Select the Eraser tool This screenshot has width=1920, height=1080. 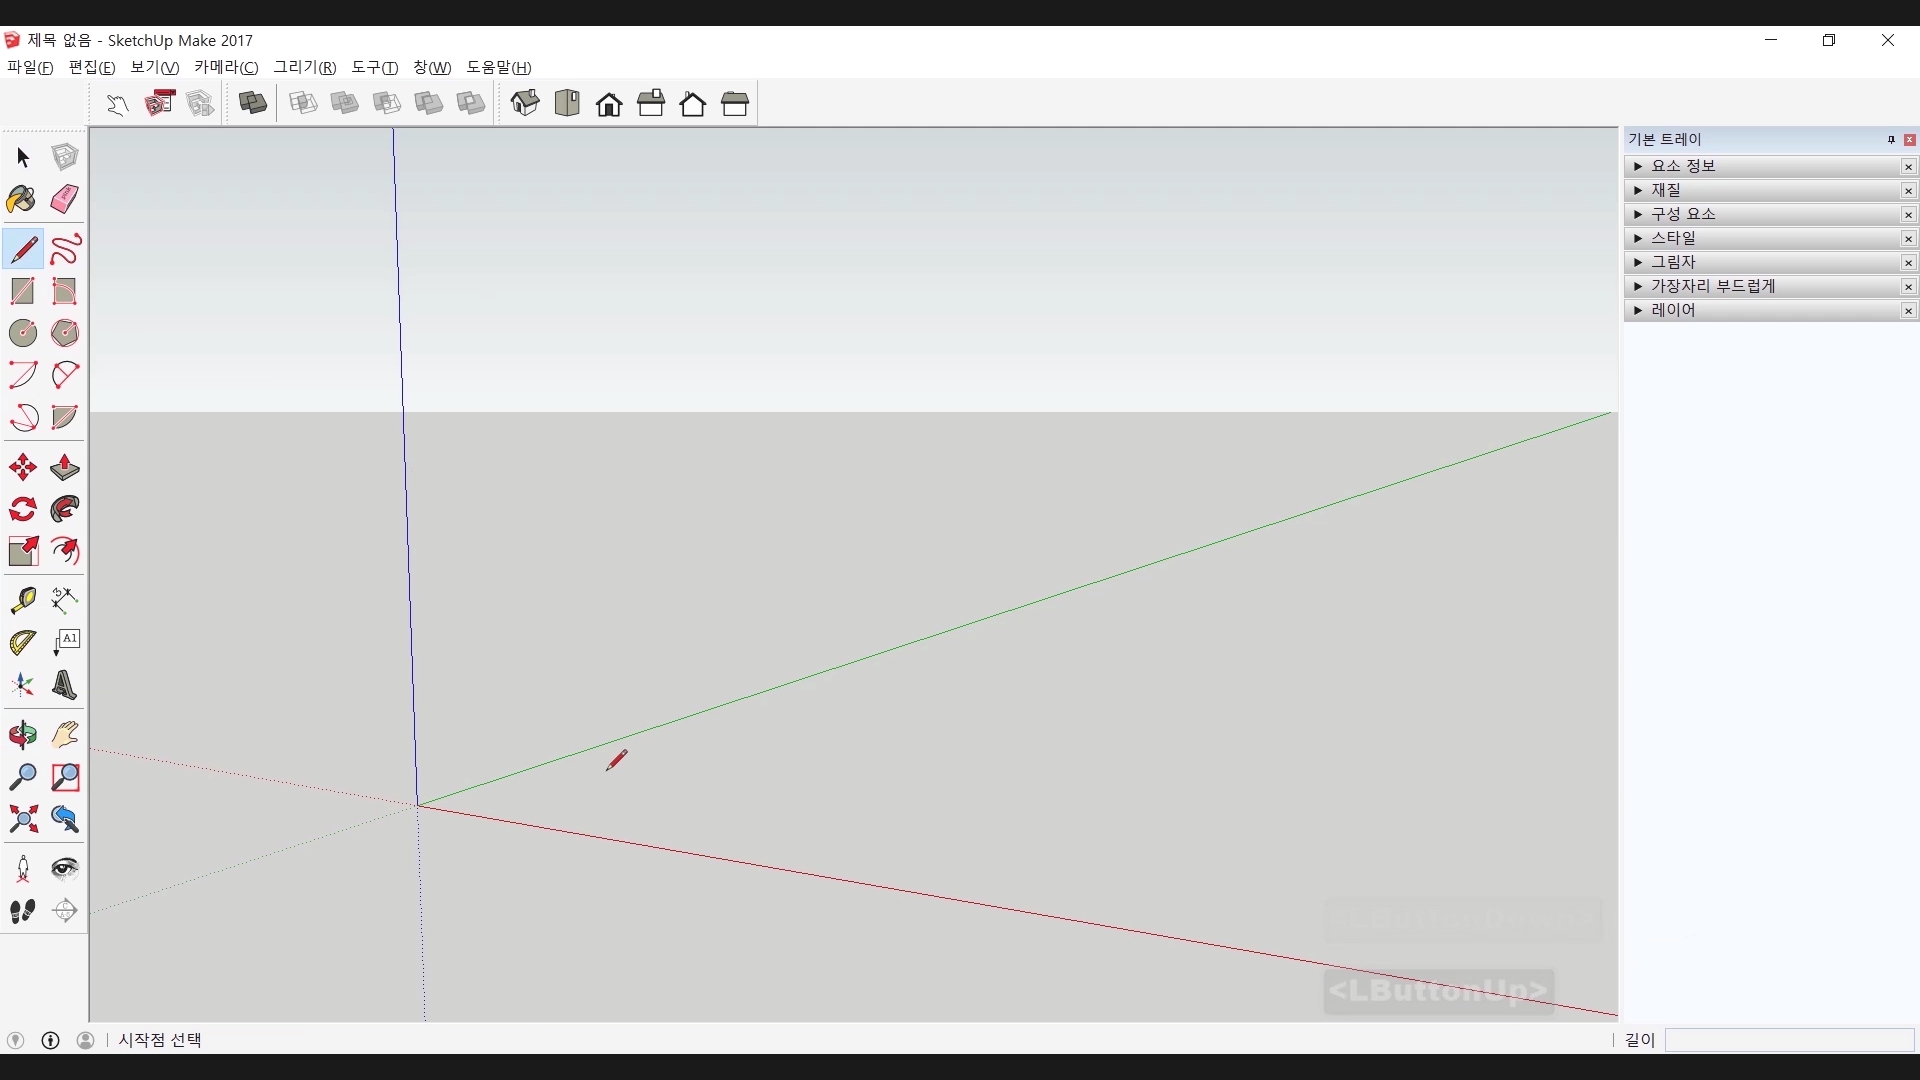pos(65,199)
